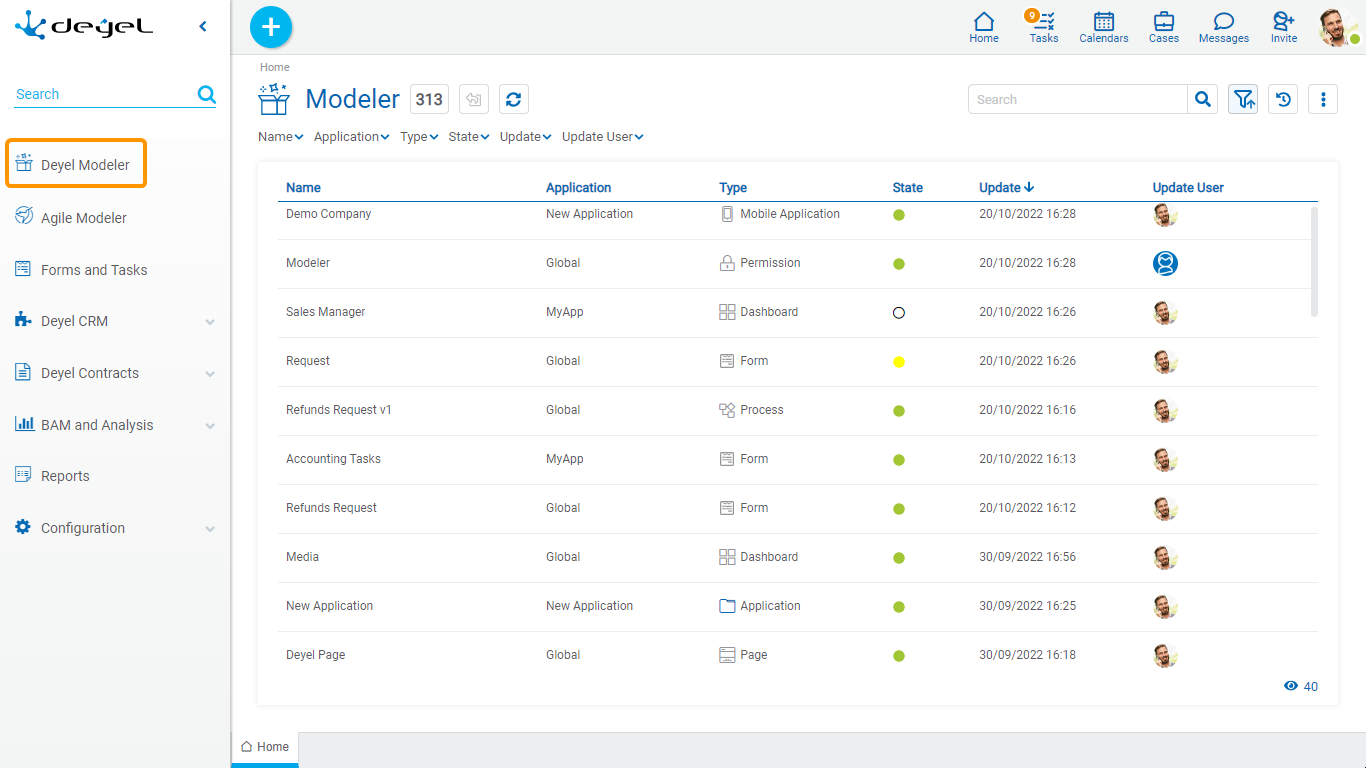Open the Update User filter dropdown
Screen dimensions: 1366x768
click(602, 137)
